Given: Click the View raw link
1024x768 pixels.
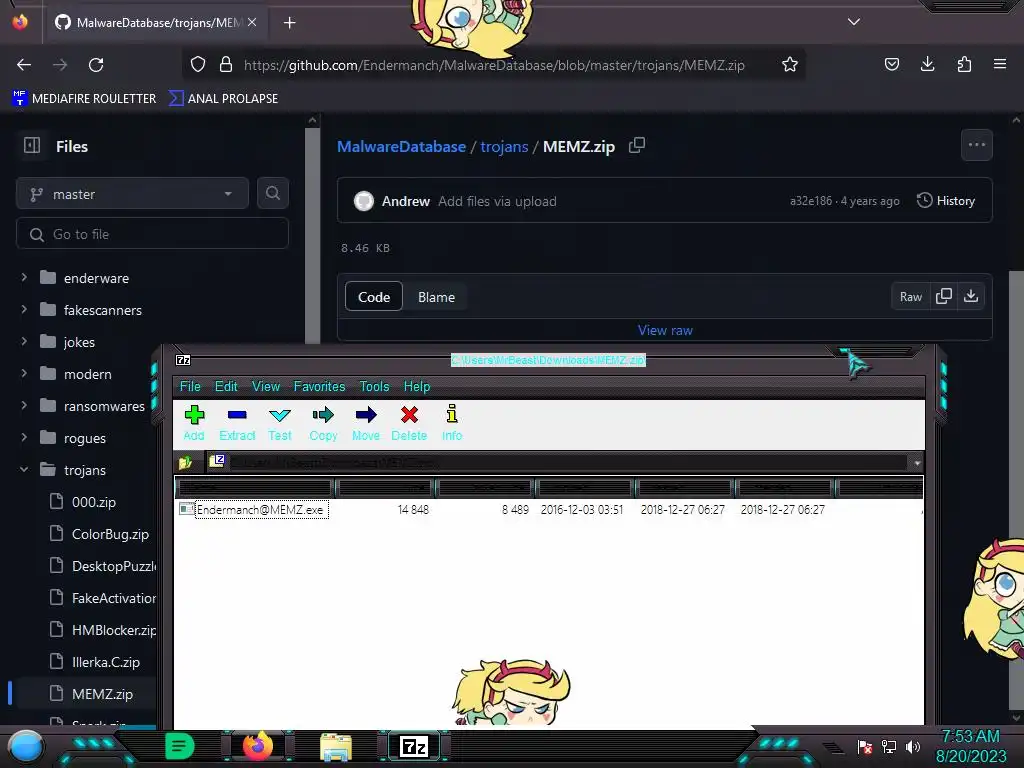Looking at the screenshot, I should point(665,330).
